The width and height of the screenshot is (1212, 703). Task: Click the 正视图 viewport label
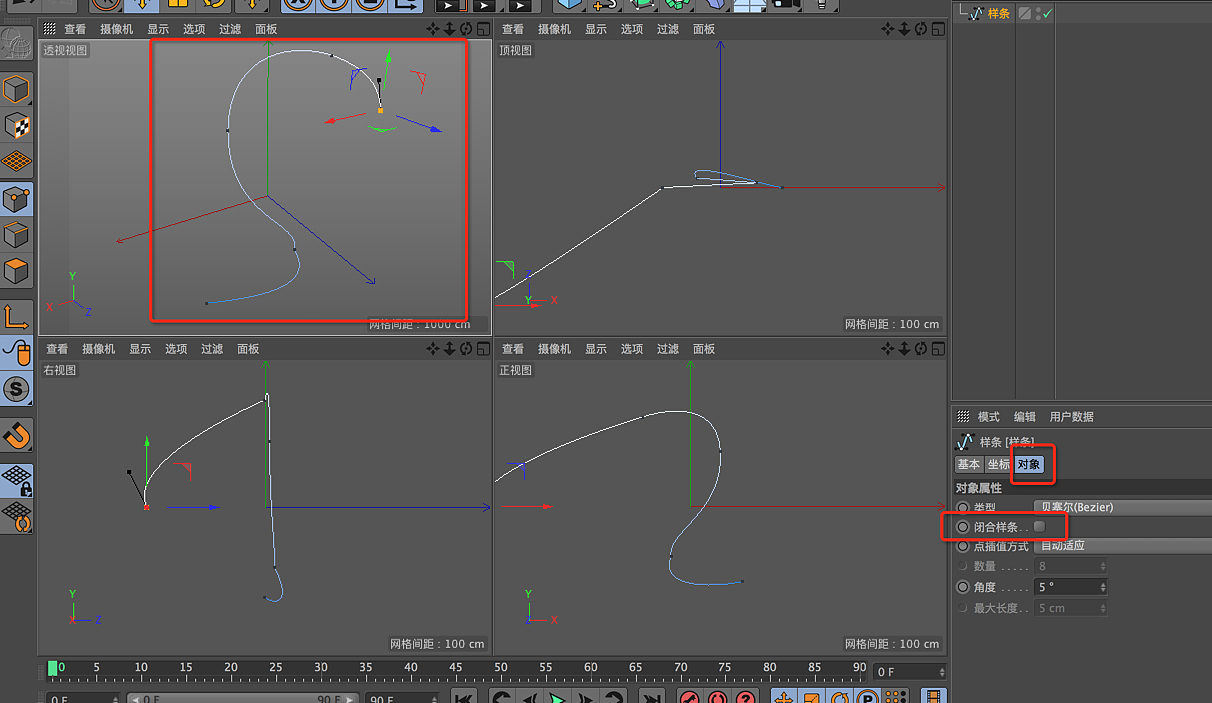[x=516, y=370]
